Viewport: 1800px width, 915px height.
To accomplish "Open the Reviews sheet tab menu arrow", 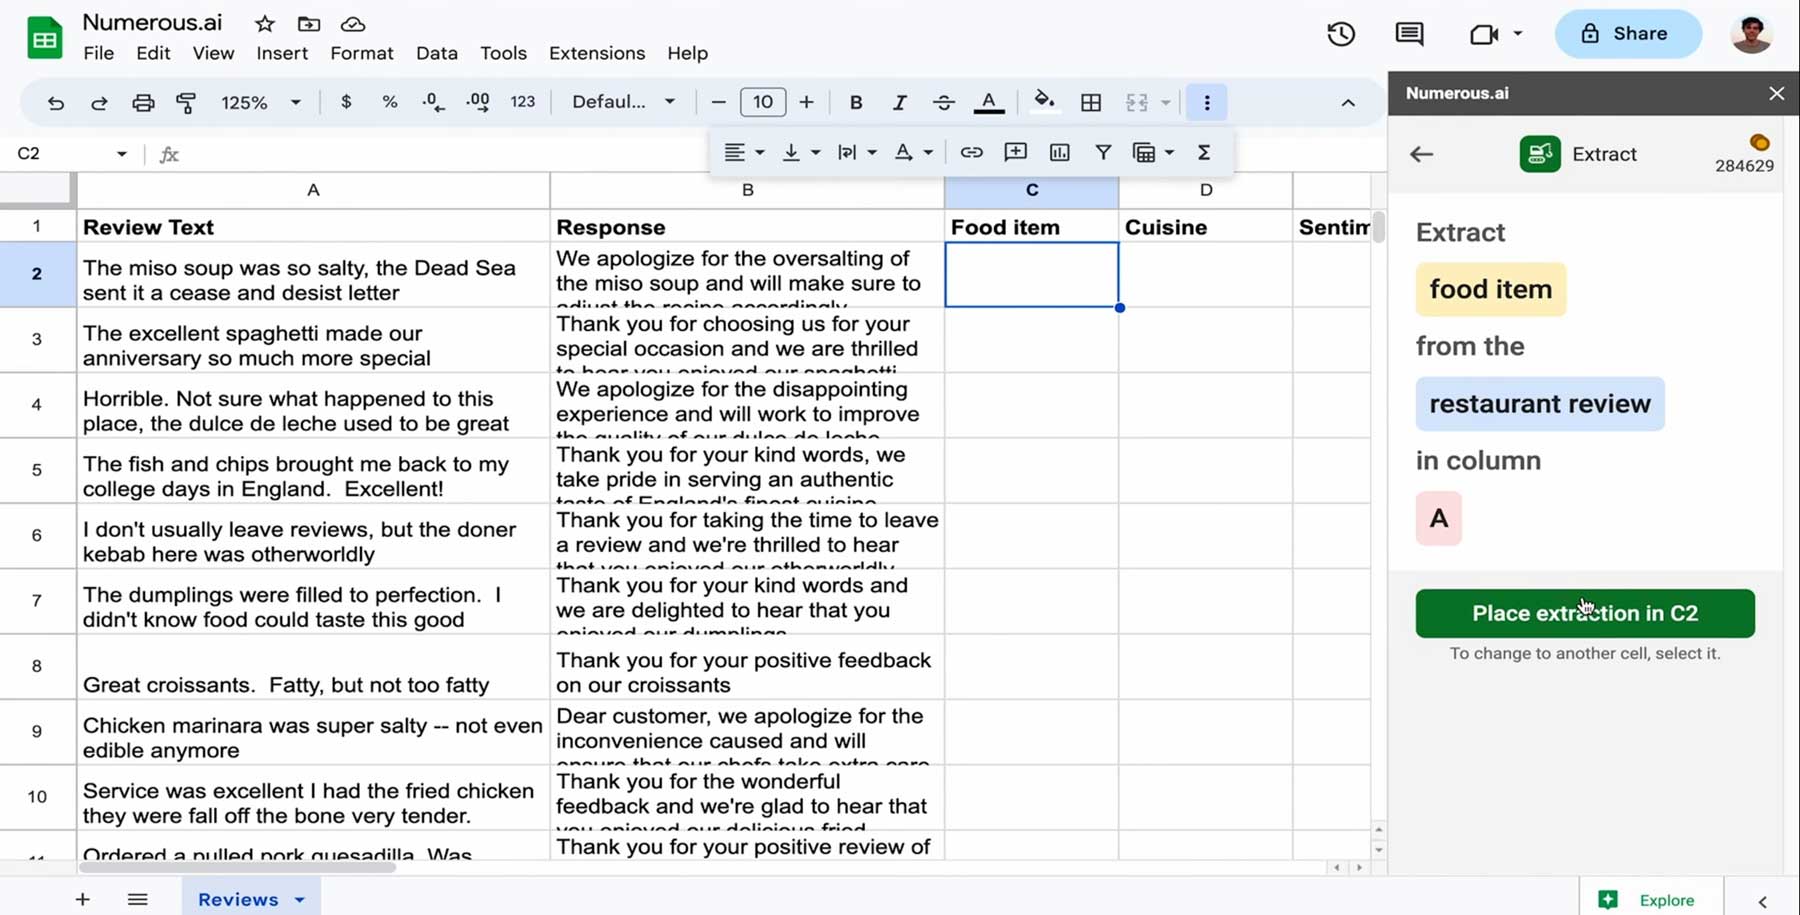I will (x=300, y=899).
